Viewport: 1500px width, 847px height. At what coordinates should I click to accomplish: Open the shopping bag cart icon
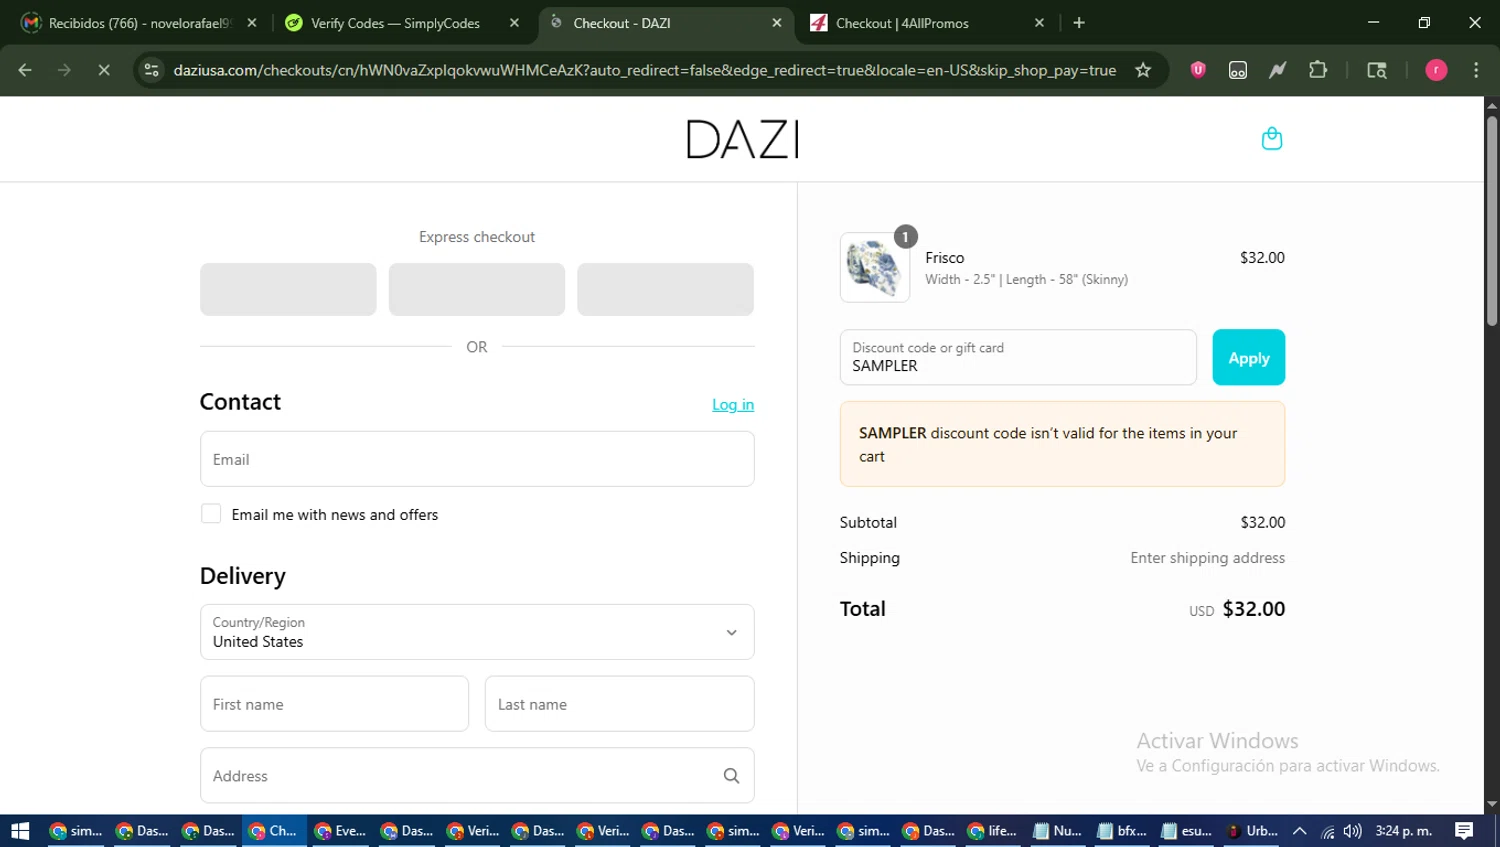click(x=1271, y=138)
